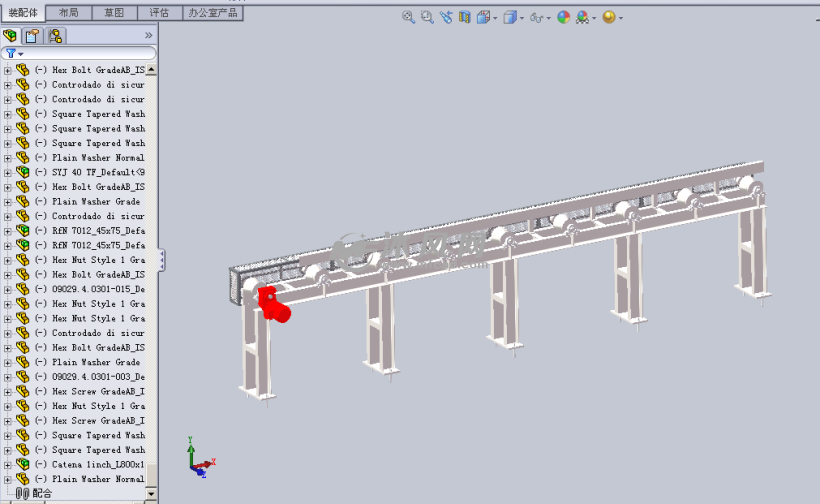Switch to the 草图 tab
The image size is (820, 504).
pyautogui.click(x=114, y=13)
